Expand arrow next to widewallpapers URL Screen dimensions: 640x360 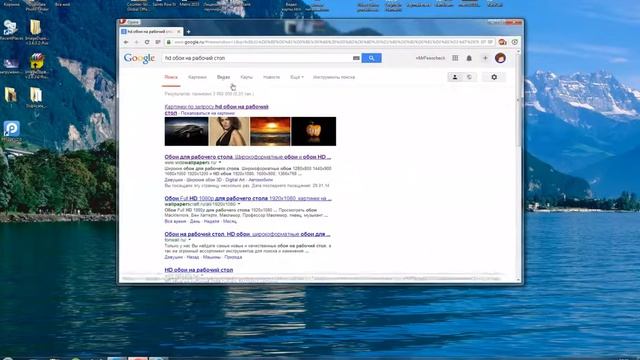(x=220, y=162)
